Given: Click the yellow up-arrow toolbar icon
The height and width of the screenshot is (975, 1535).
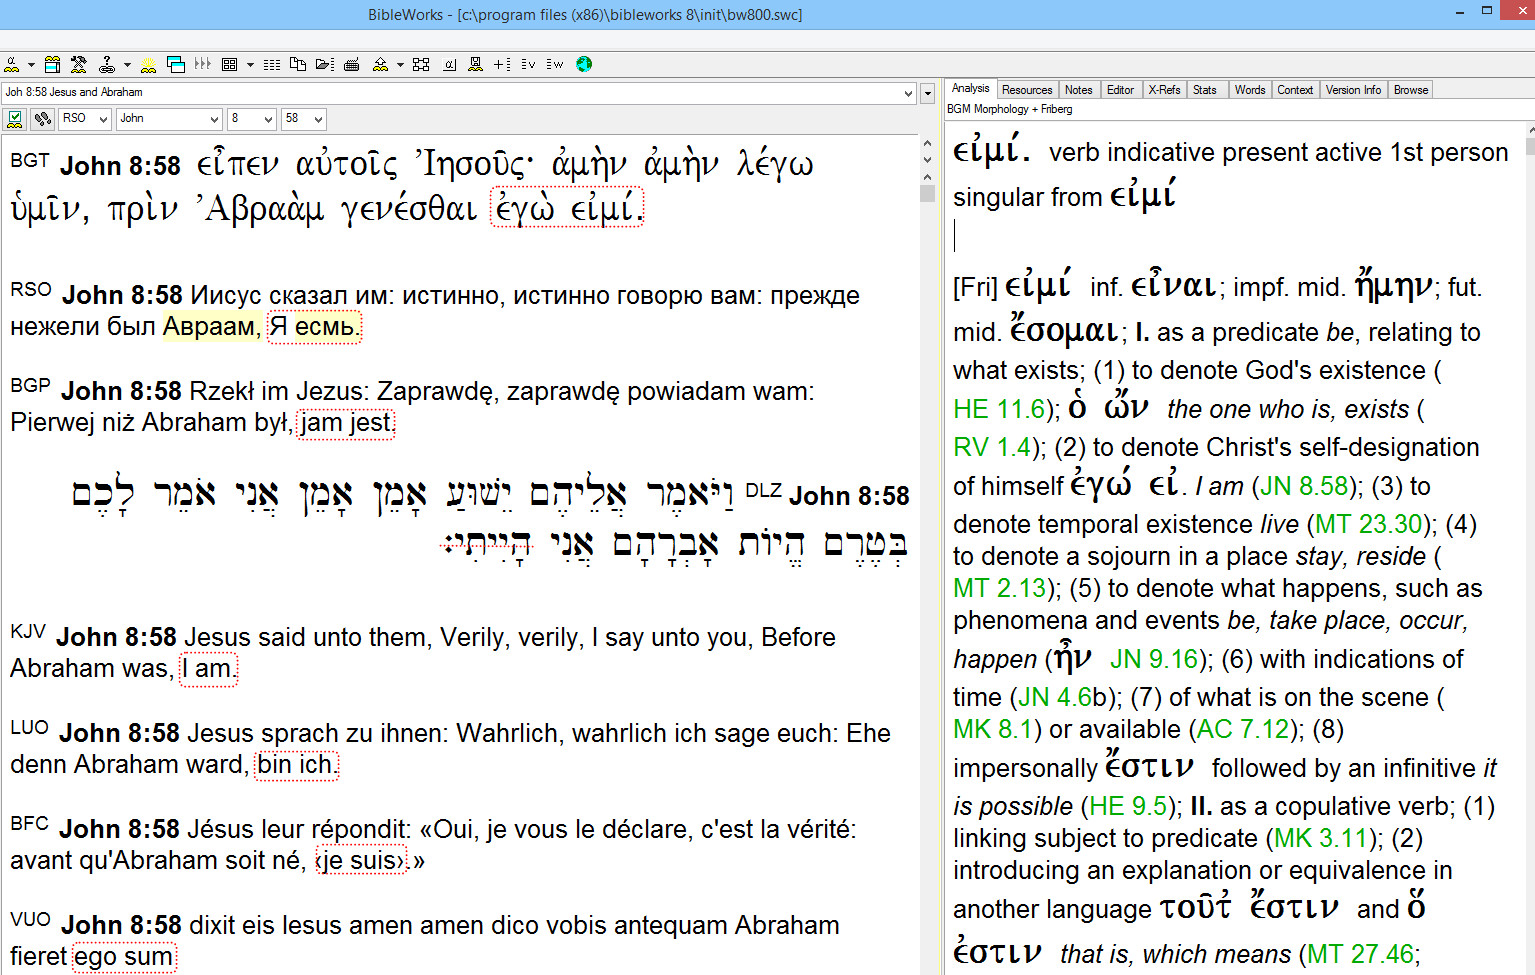Looking at the screenshot, I should 380,64.
